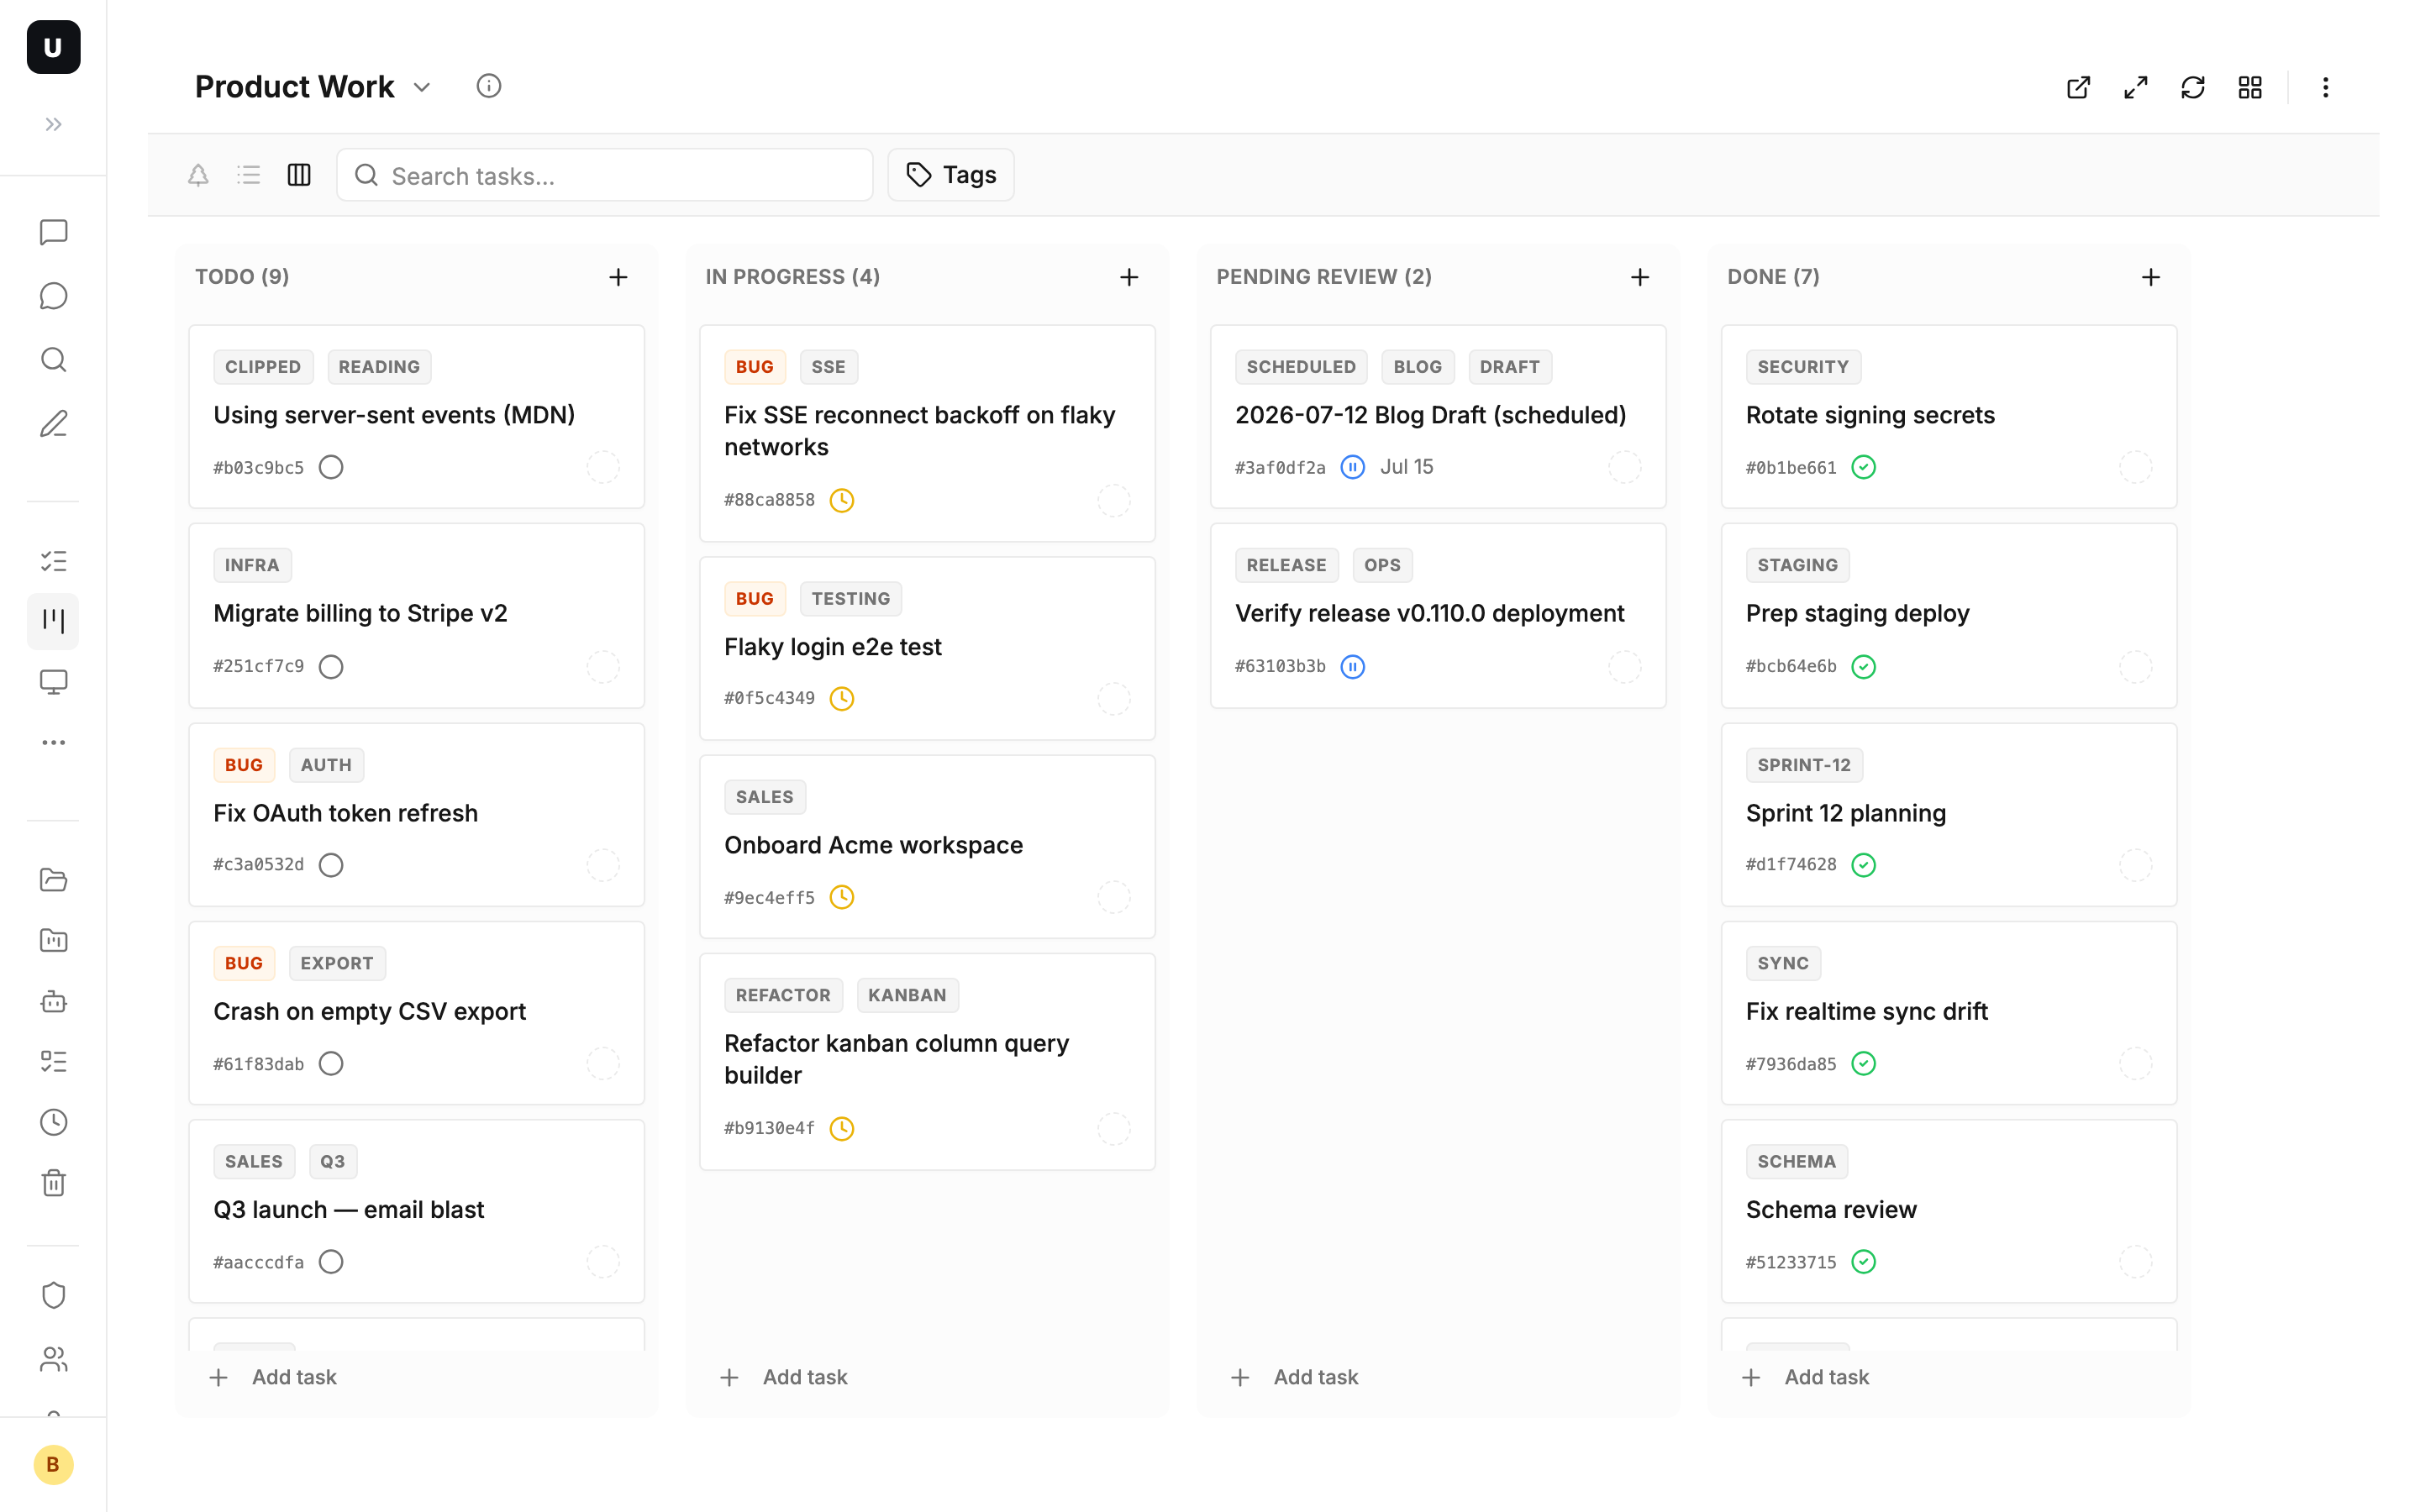This screenshot has width=2420, height=1512.
Task: Toggle done check on Schema review
Action: (1863, 1261)
